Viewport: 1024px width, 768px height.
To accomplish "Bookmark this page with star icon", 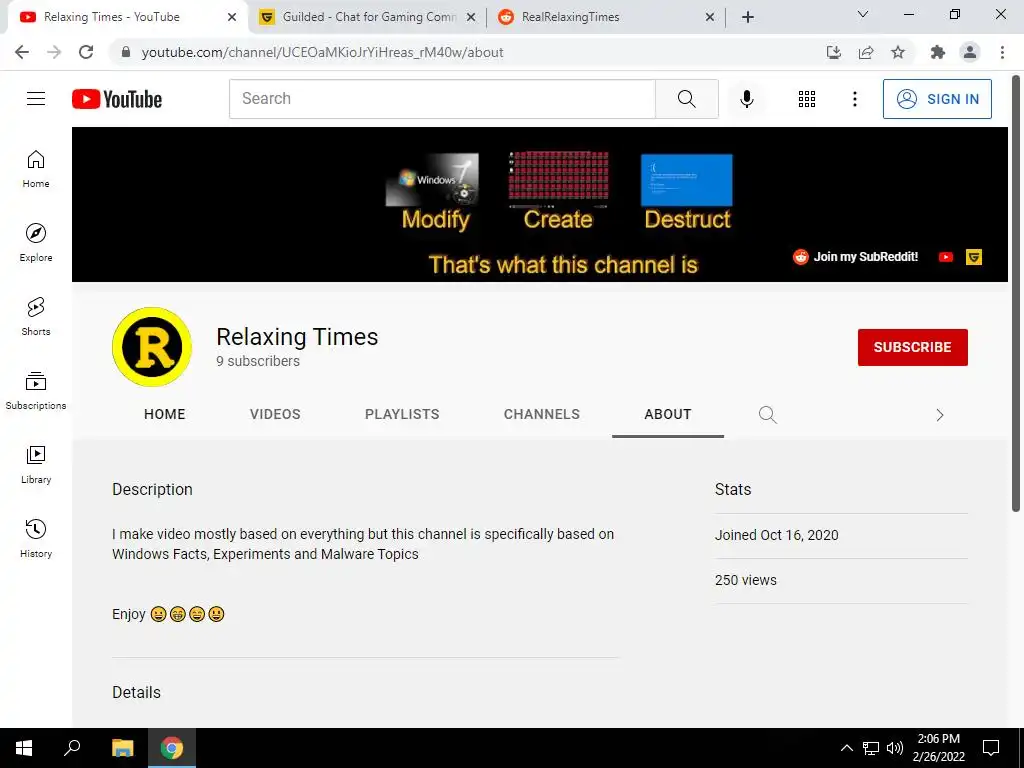I will point(898,52).
